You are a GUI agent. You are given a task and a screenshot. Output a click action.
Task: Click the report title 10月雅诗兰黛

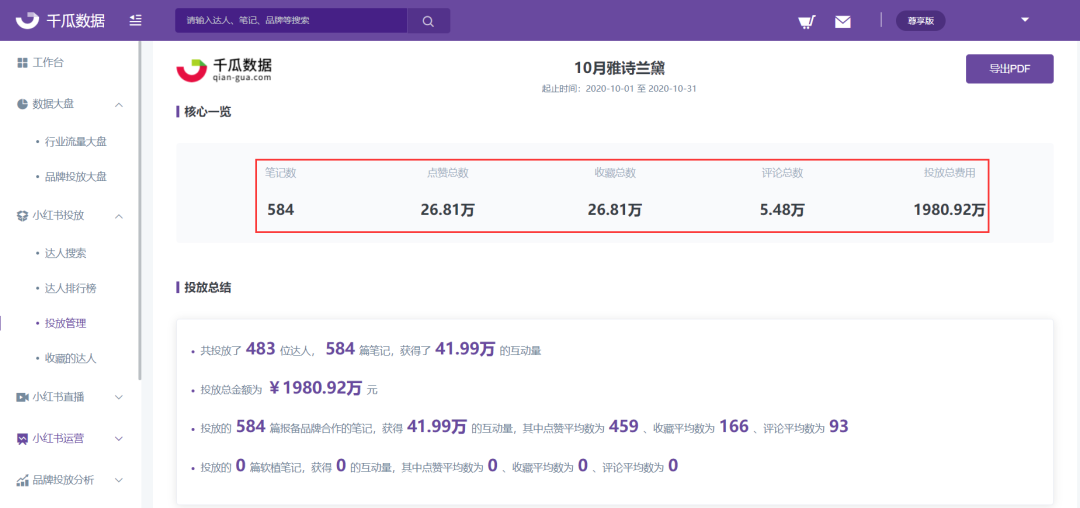619,67
